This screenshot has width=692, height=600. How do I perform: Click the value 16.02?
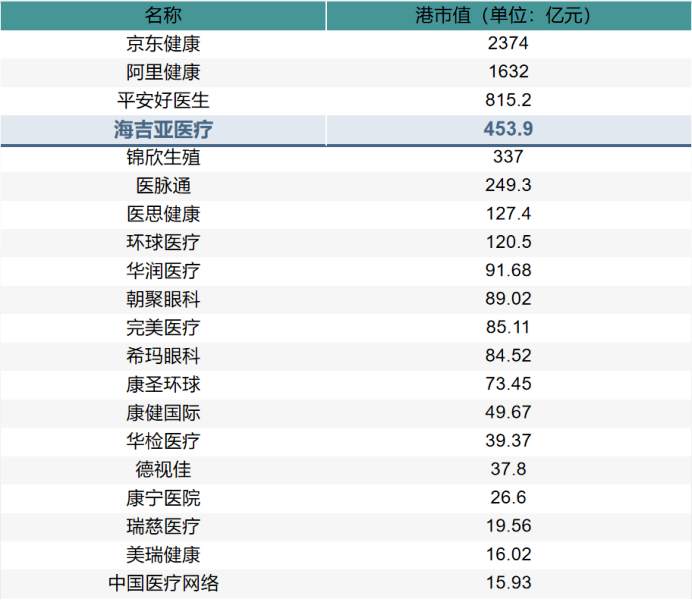pos(509,555)
